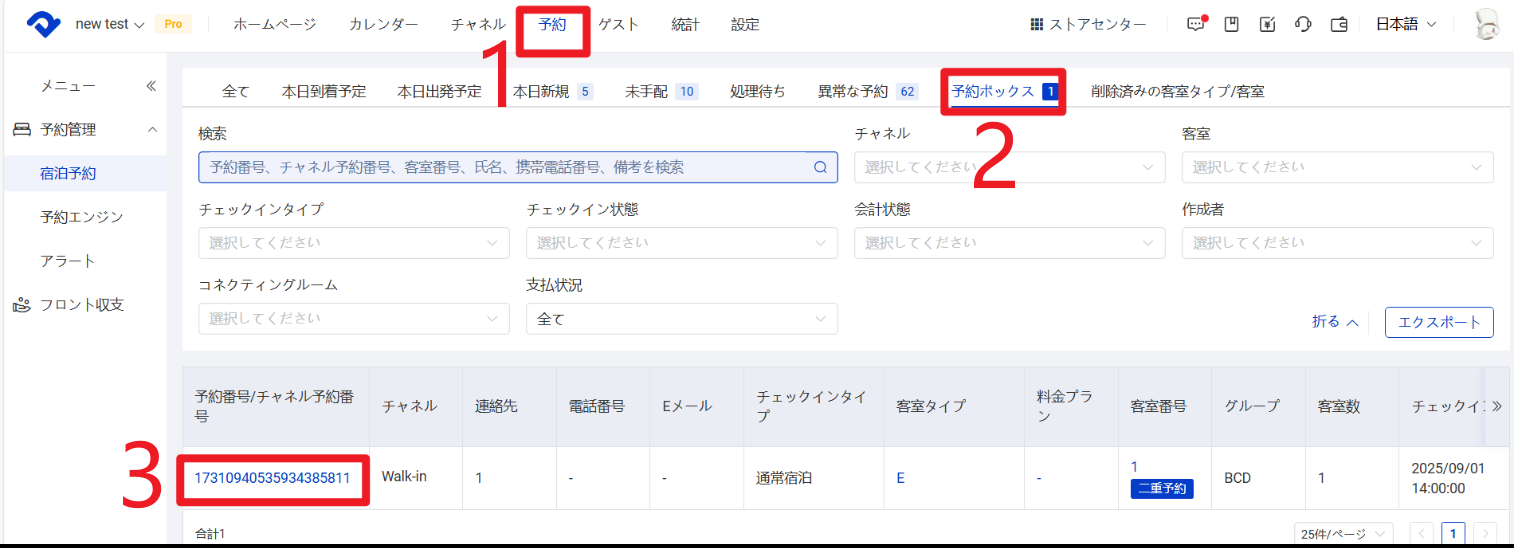Click the magnifier icon in search box
This screenshot has width=1514, height=548.
tap(820, 167)
